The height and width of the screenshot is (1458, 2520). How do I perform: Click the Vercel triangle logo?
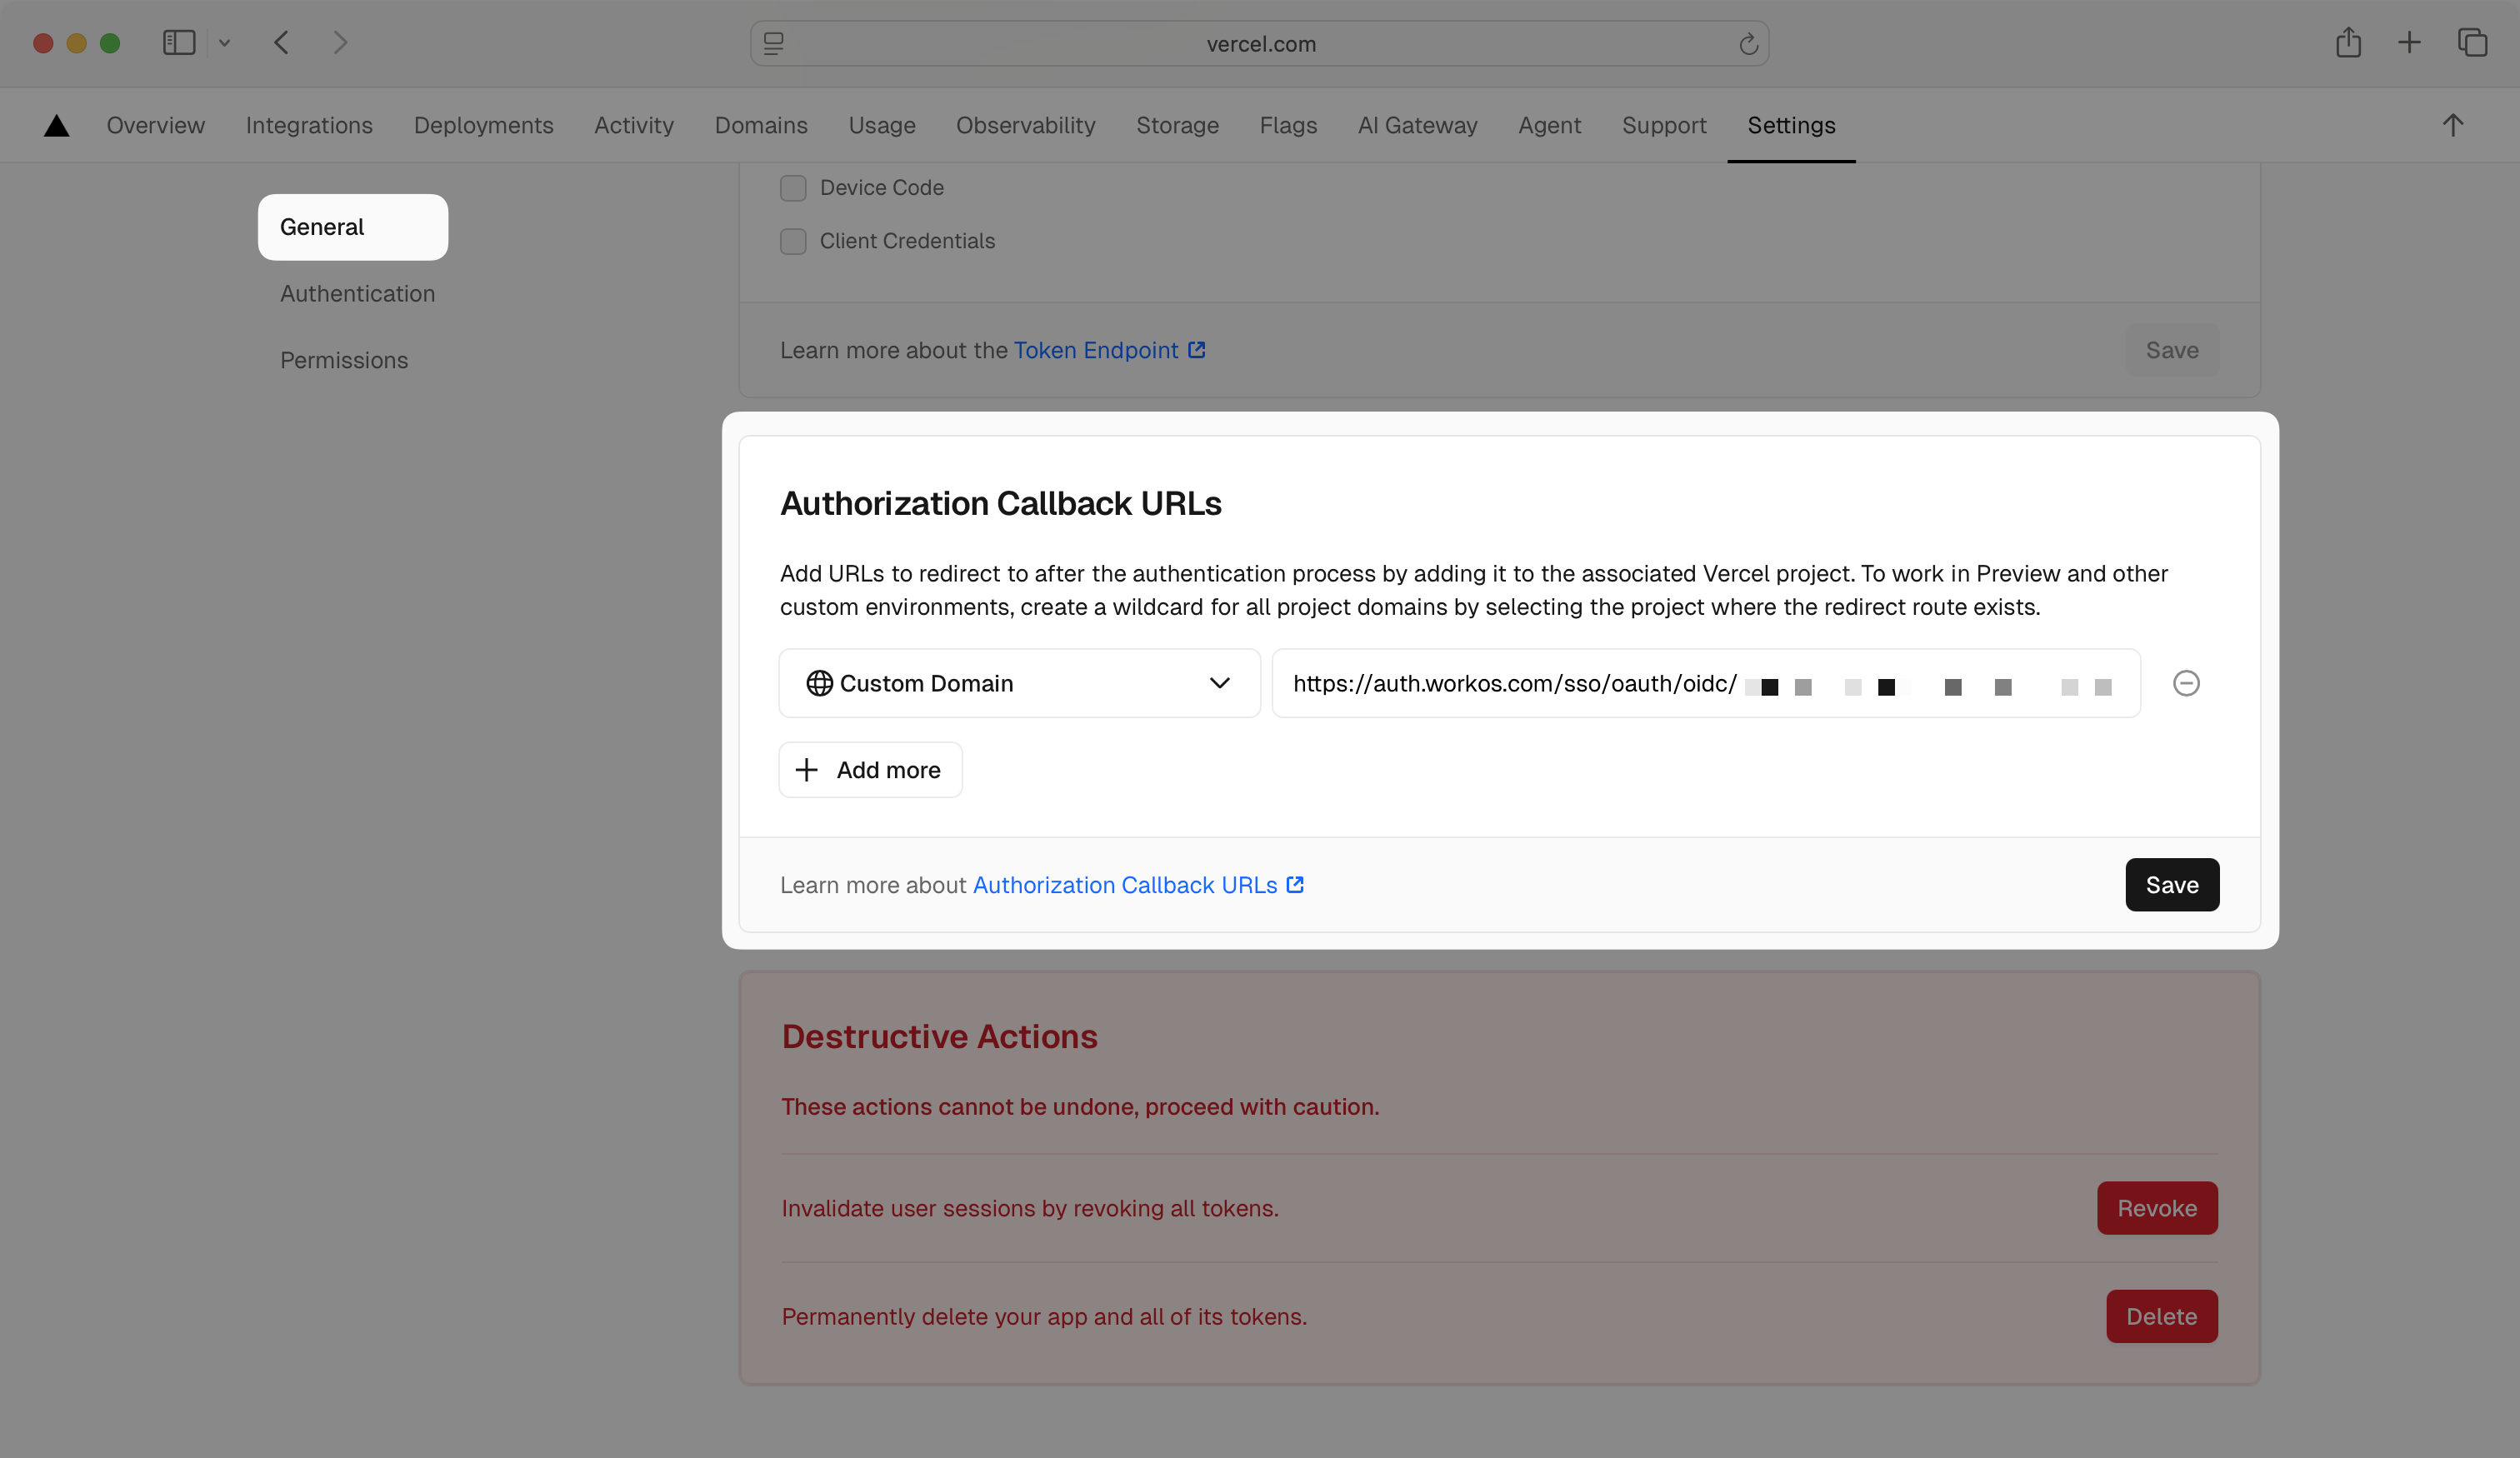click(x=57, y=125)
